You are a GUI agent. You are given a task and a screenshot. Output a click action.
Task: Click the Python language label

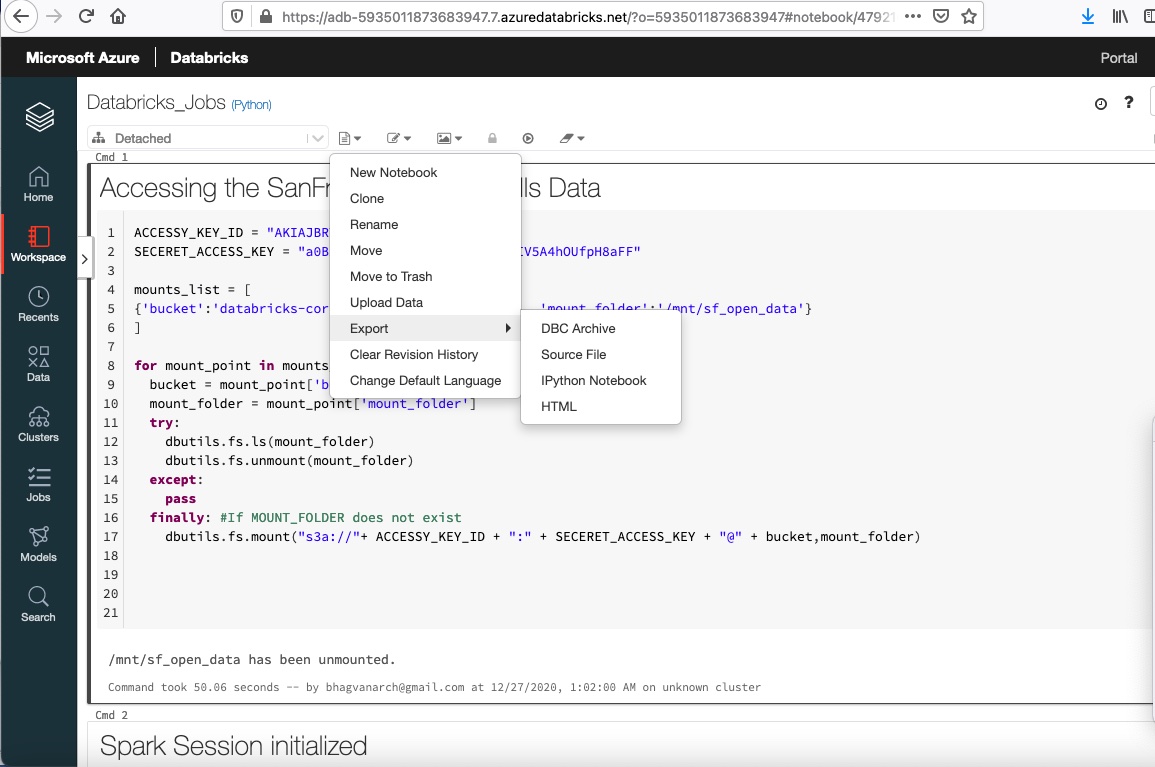click(251, 105)
